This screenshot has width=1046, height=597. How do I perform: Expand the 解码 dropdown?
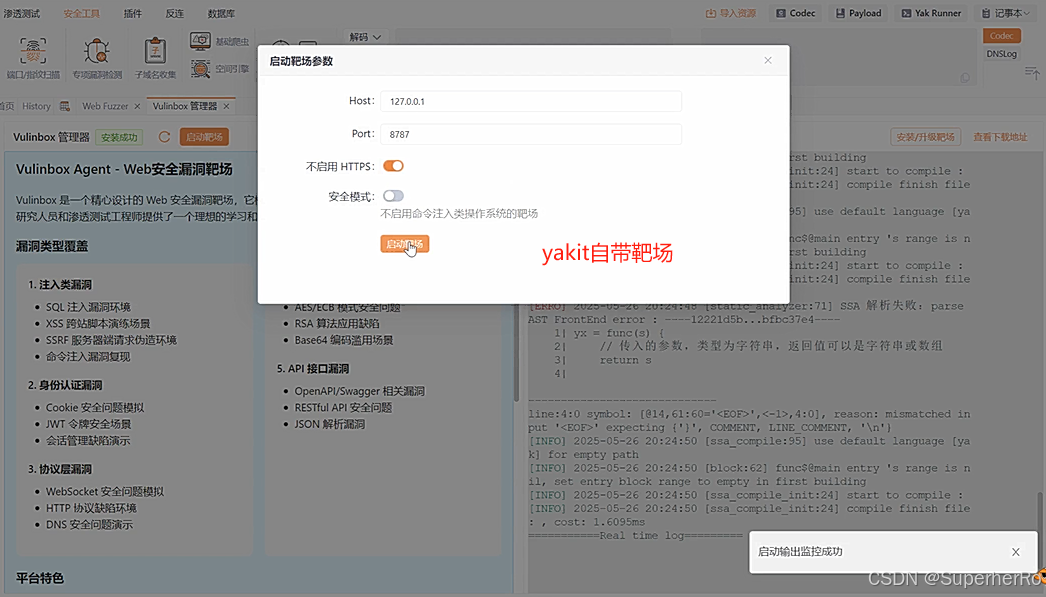(x=365, y=37)
